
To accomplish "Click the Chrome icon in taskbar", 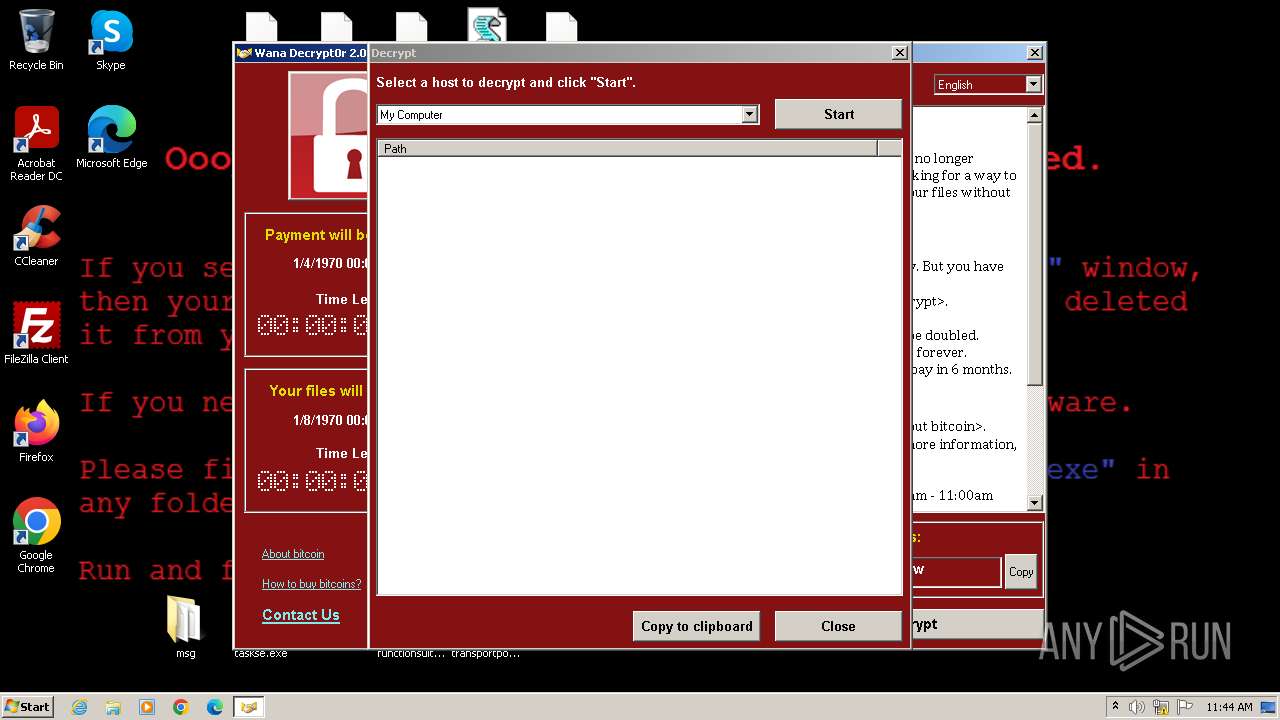I will 181,707.
